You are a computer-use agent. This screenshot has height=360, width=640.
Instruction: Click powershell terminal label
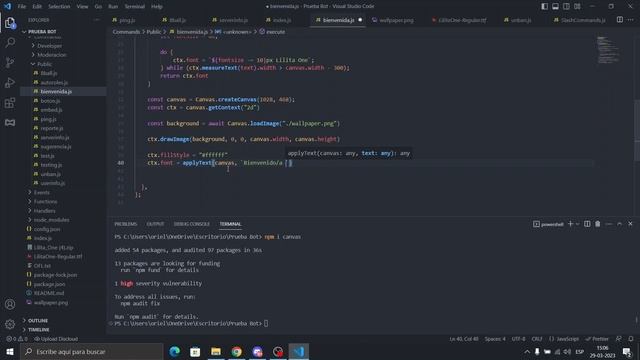[548, 224]
